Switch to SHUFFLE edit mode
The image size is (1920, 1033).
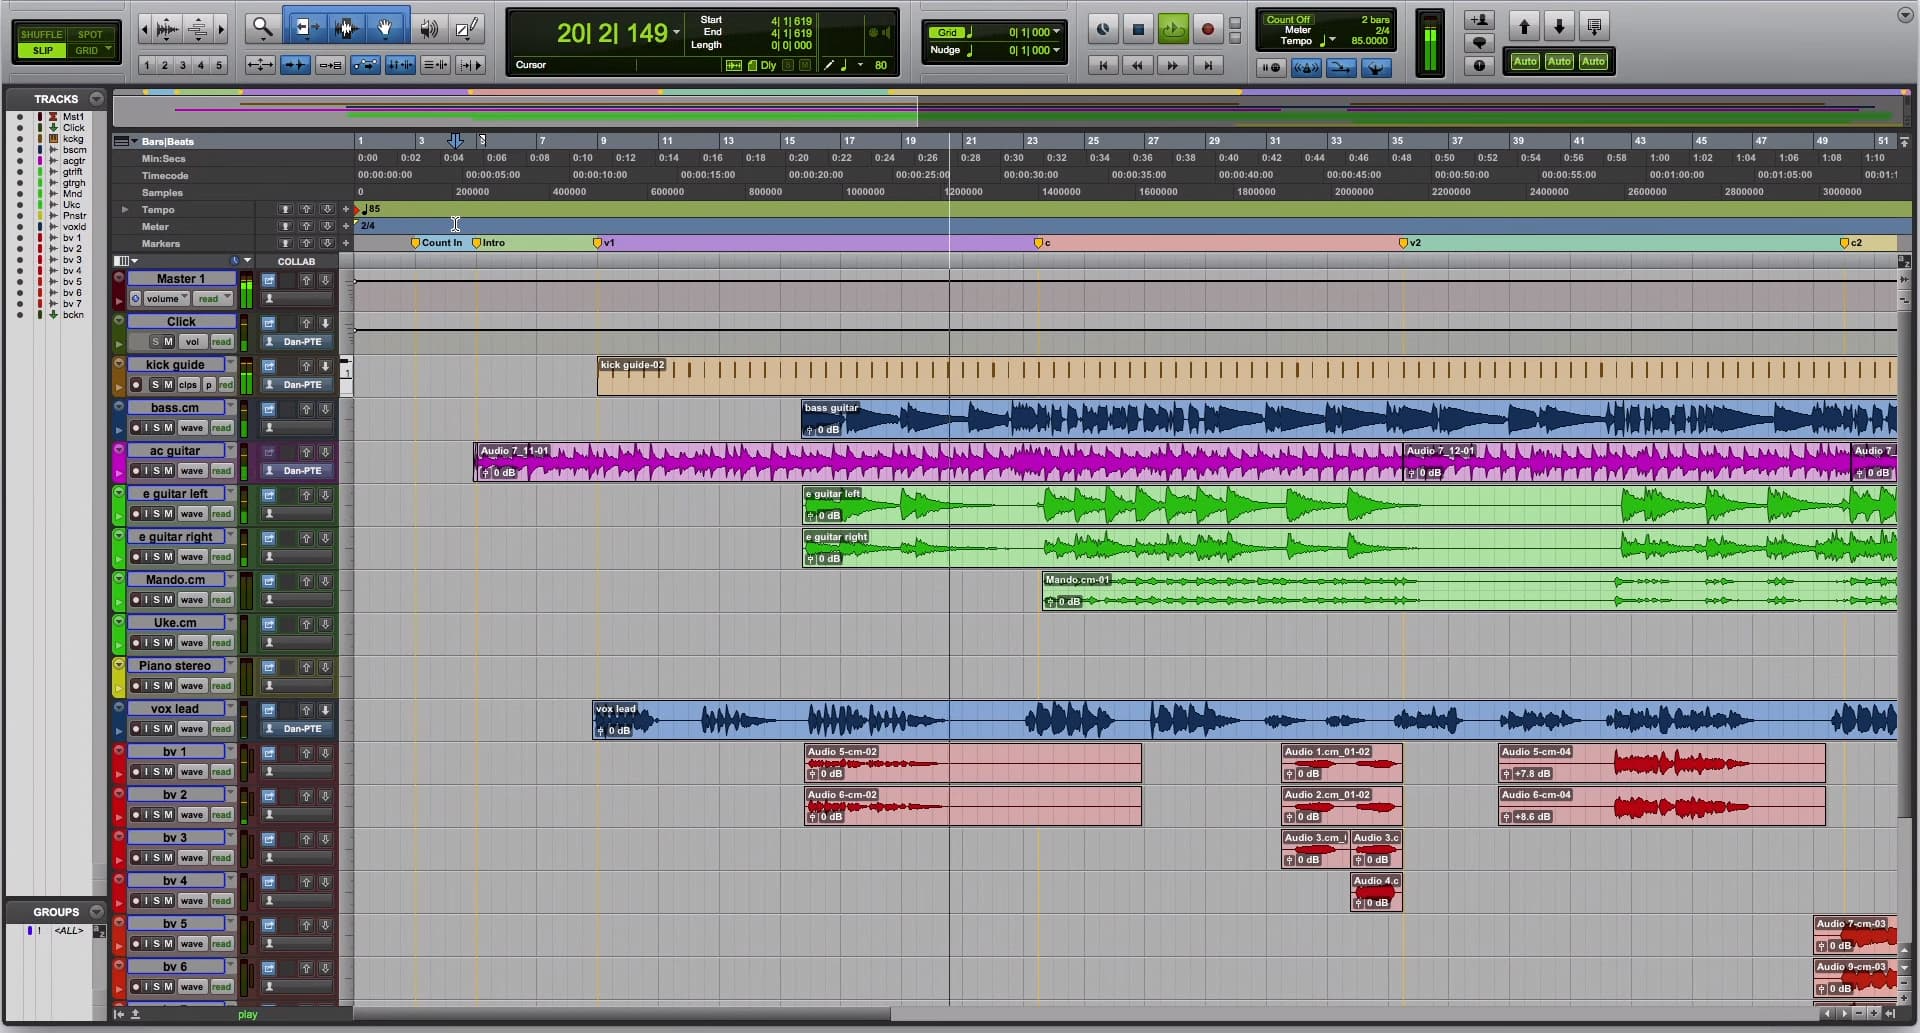click(41, 34)
